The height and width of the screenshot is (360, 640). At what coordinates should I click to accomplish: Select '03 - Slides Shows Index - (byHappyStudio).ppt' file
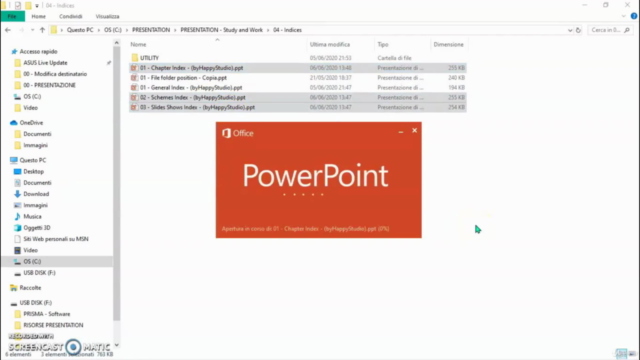click(298, 107)
